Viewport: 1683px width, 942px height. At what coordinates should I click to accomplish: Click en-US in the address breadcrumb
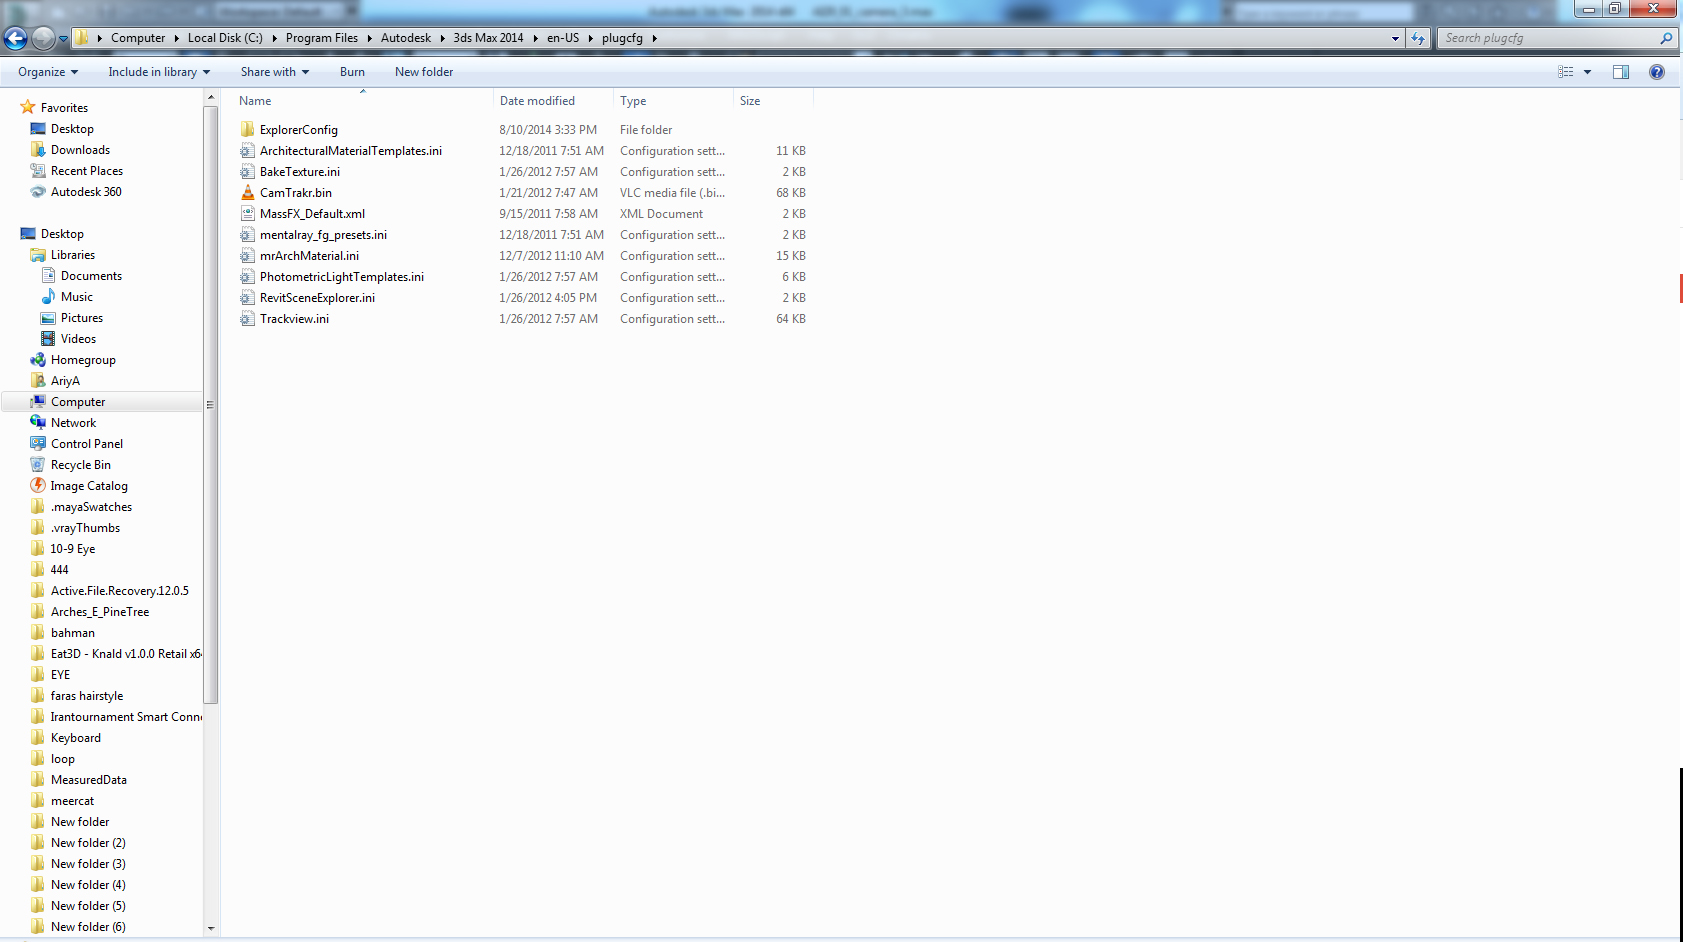pyautogui.click(x=563, y=38)
